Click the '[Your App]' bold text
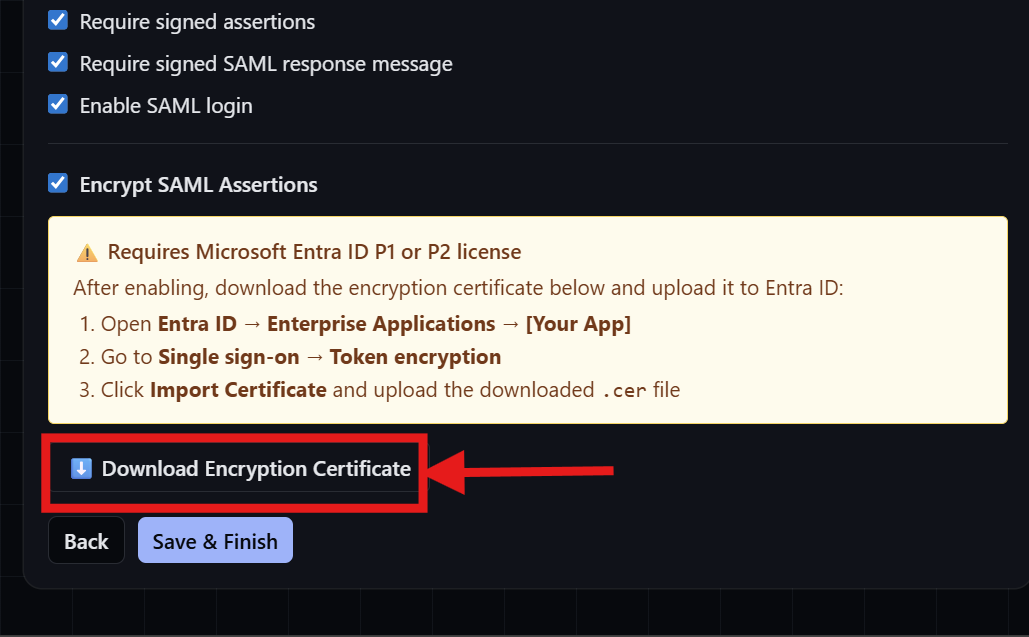The width and height of the screenshot is (1029, 637). coord(578,324)
